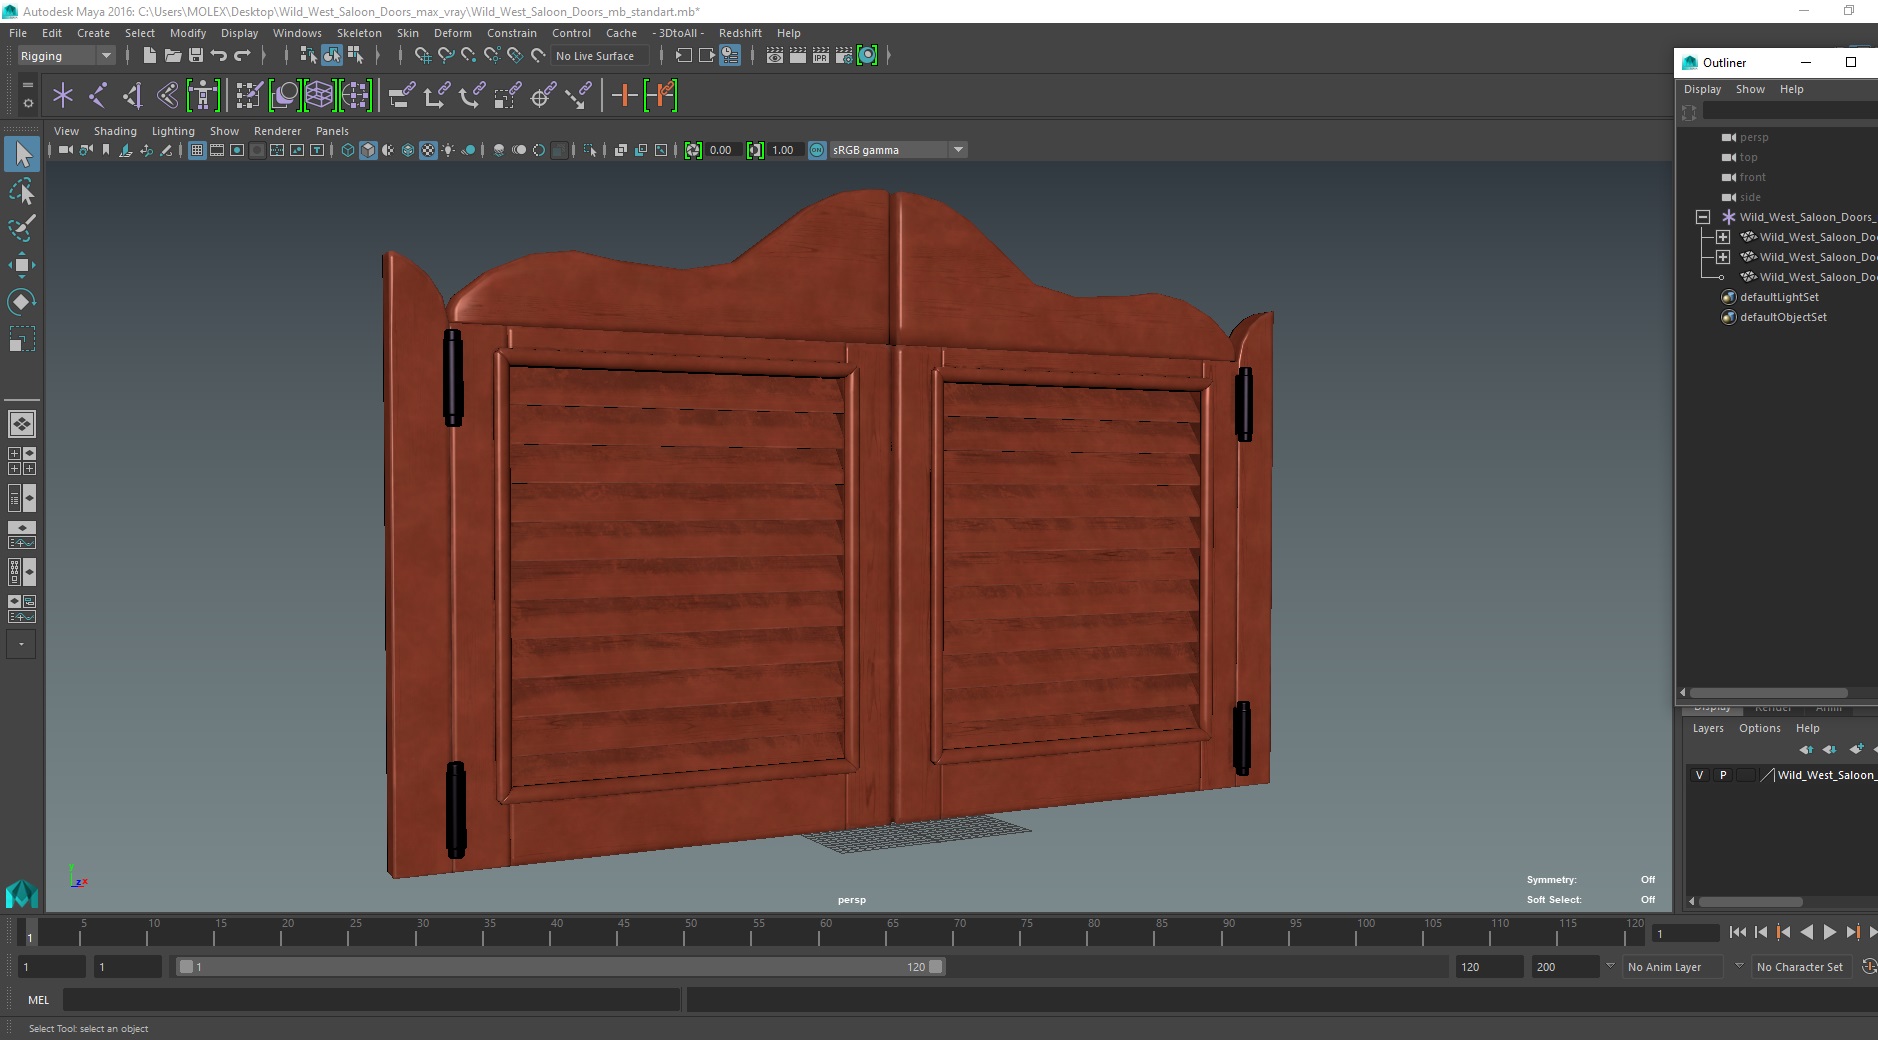This screenshot has height=1040, width=1878.
Task: Toggle layer visibility V box
Action: (x=1699, y=775)
